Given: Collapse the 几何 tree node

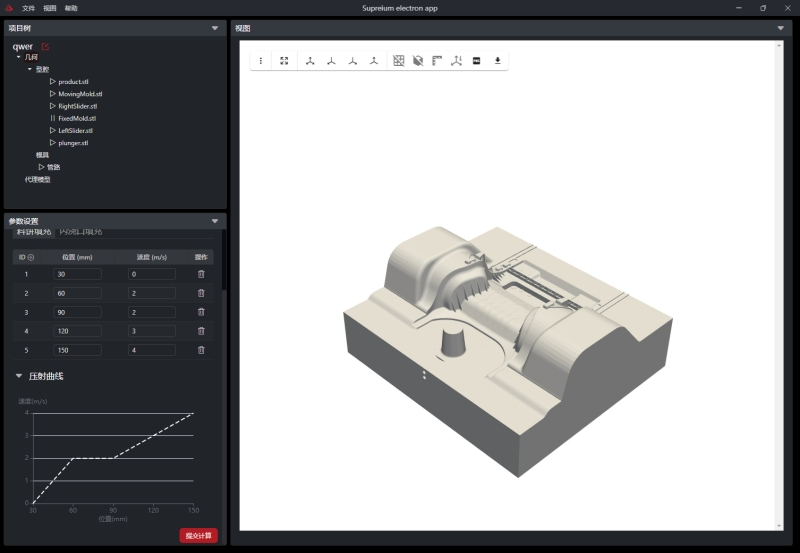Looking at the screenshot, I should [x=19, y=57].
